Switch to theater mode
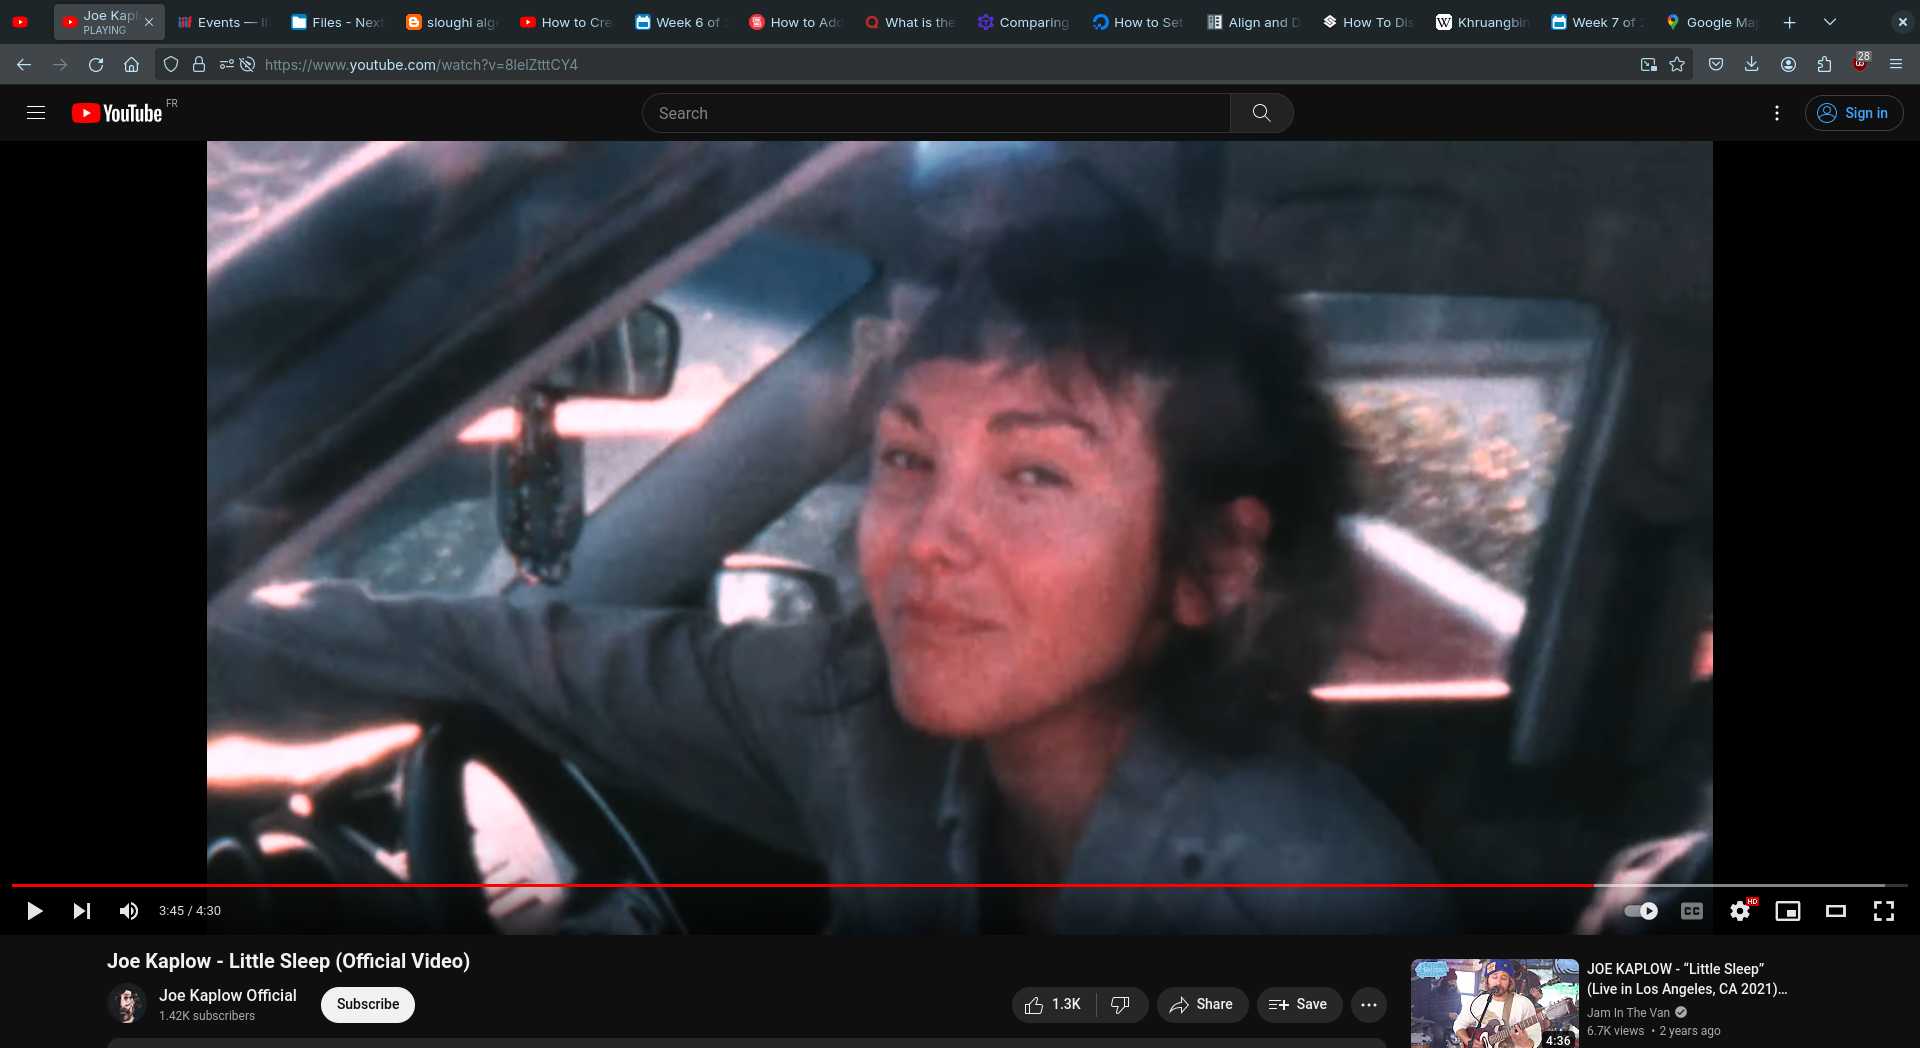The image size is (1920, 1048). coord(1836,911)
